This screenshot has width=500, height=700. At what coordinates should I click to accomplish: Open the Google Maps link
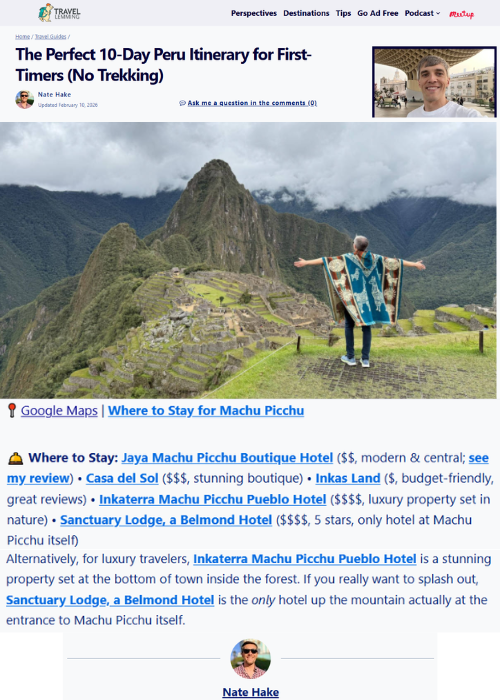tap(59, 411)
